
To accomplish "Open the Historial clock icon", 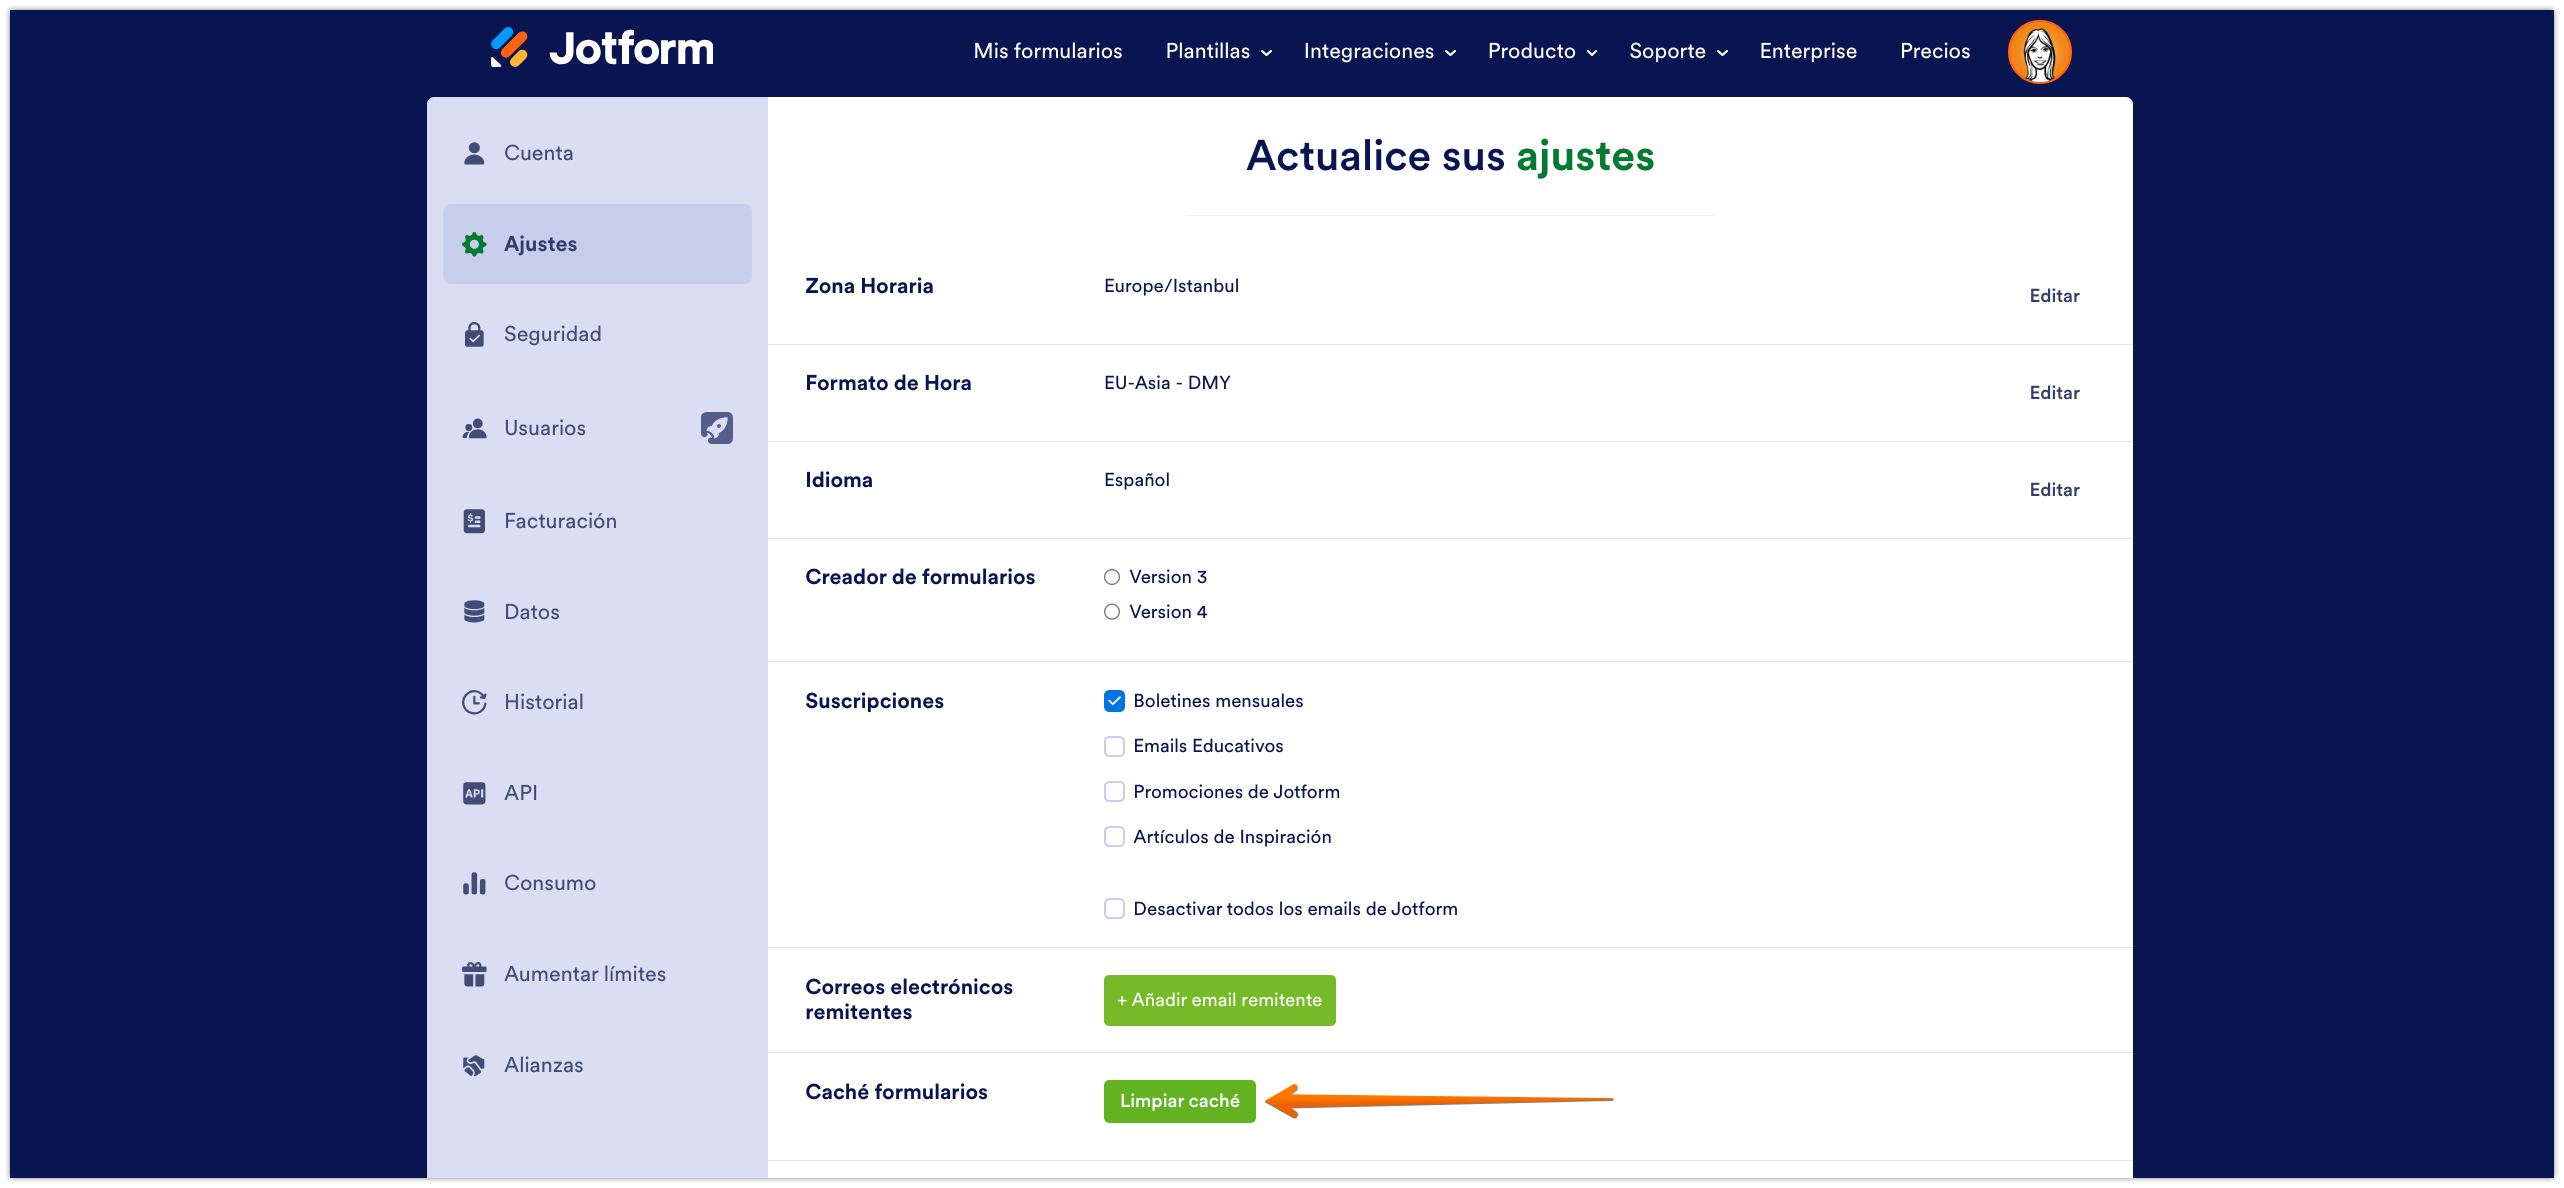I will pos(474,702).
